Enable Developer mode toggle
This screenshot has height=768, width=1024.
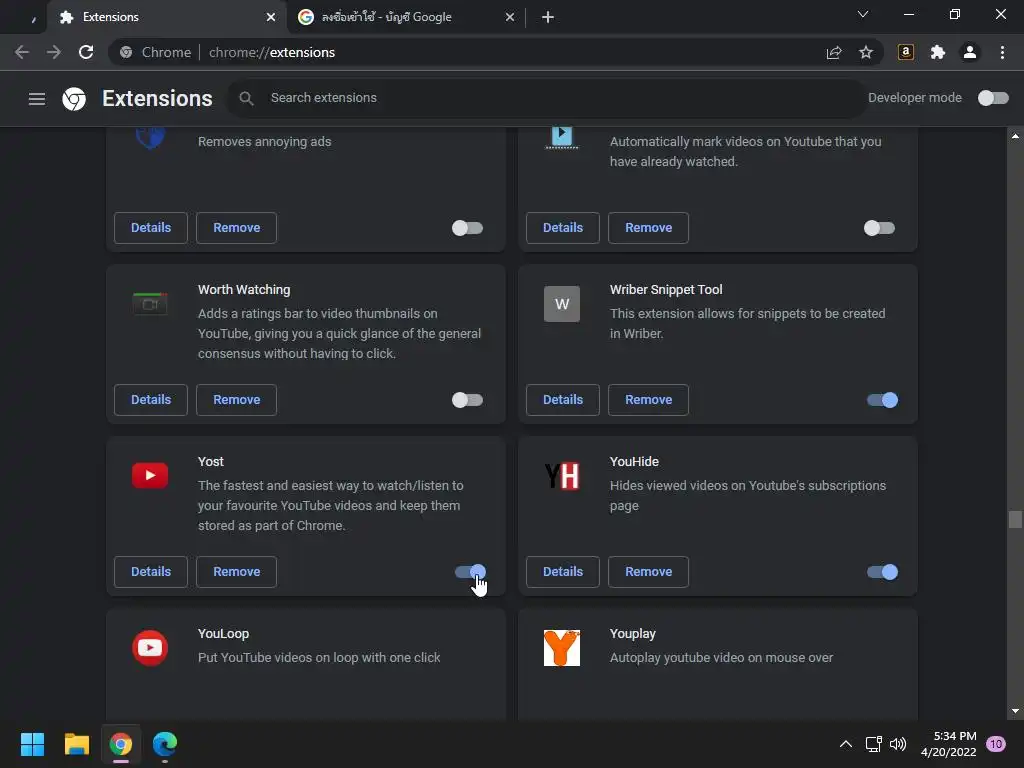993,98
